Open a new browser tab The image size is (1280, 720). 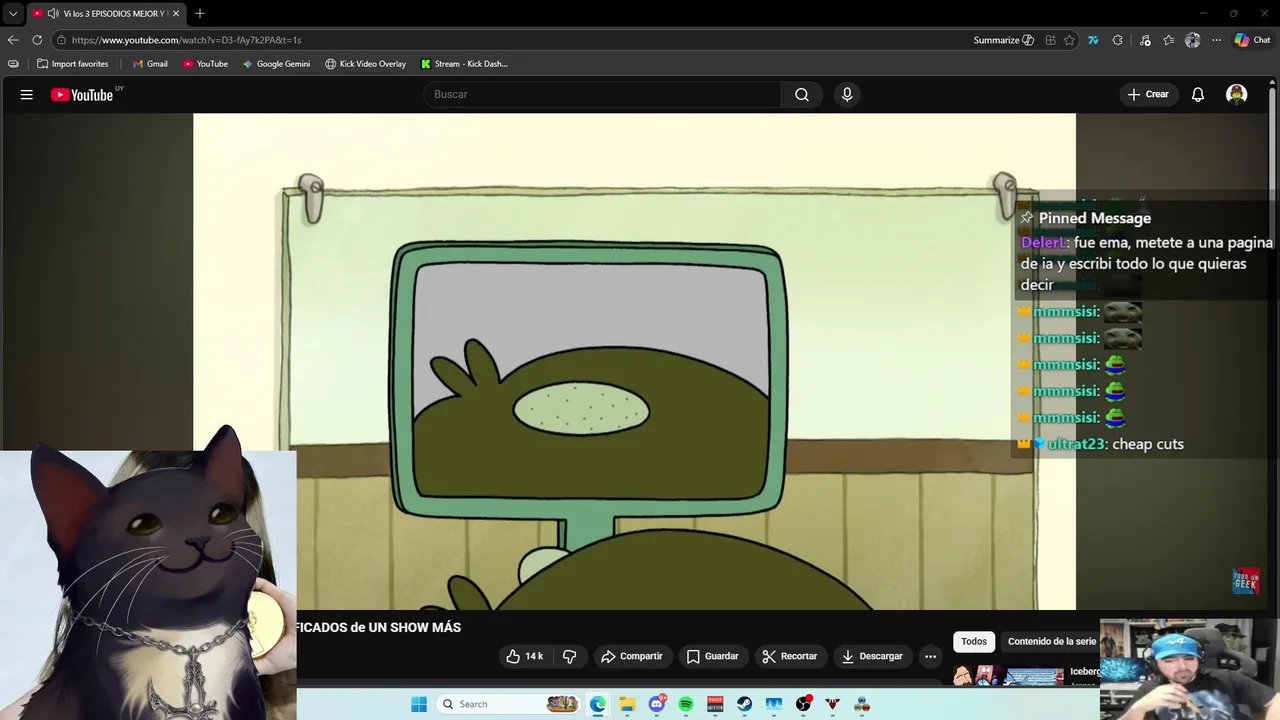coord(200,14)
